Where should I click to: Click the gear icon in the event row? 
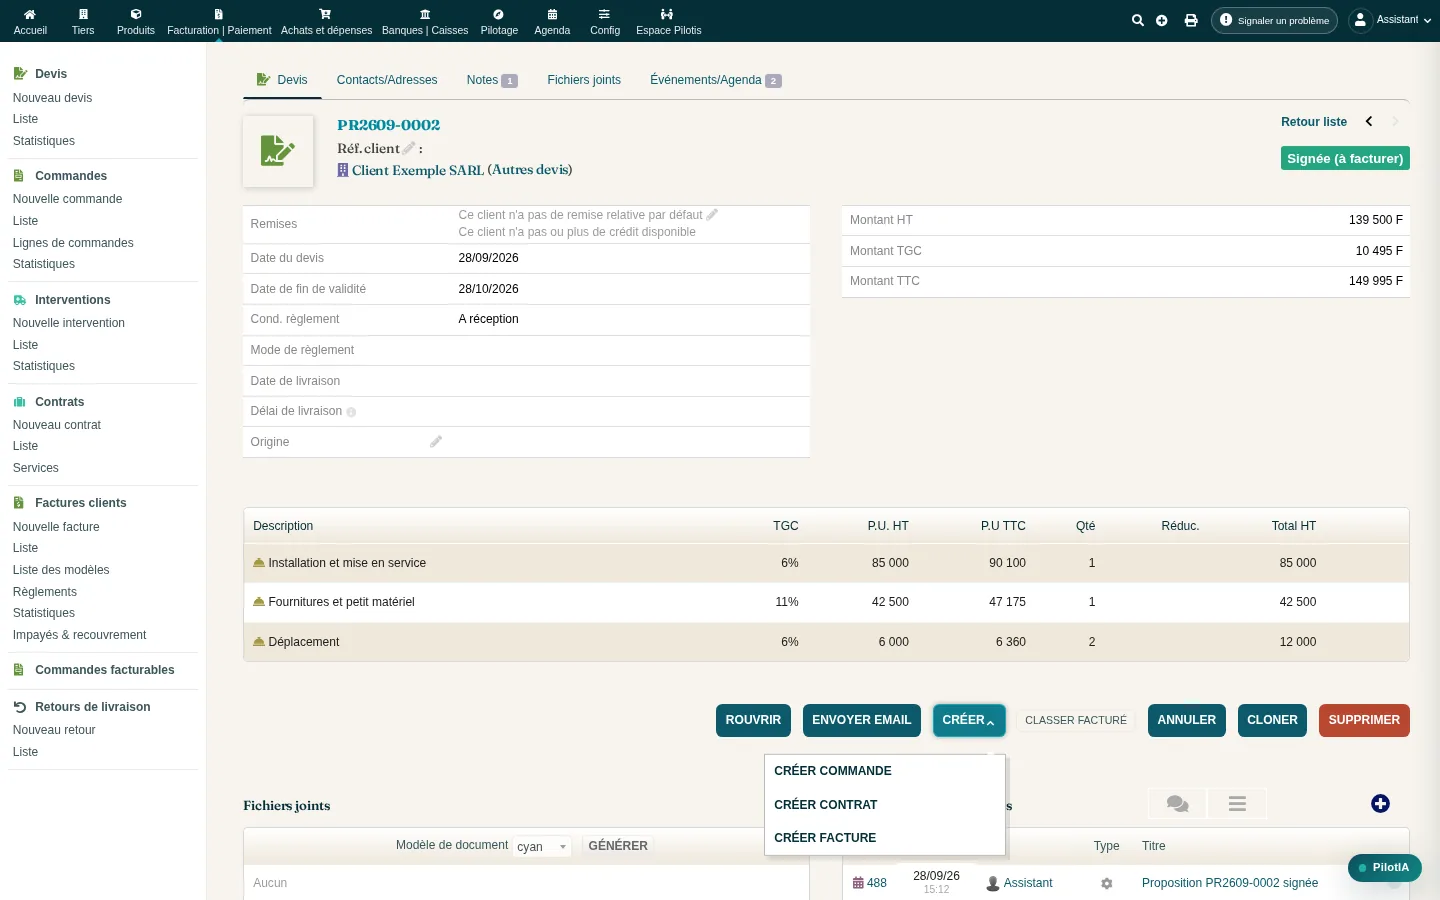click(1106, 883)
